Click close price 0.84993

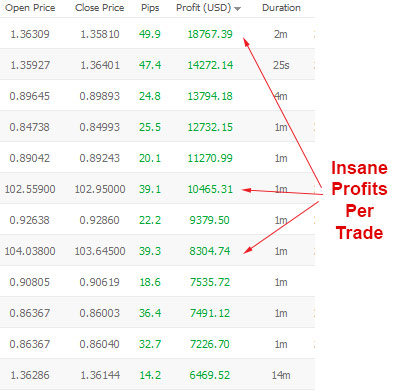click(x=100, y=127)
